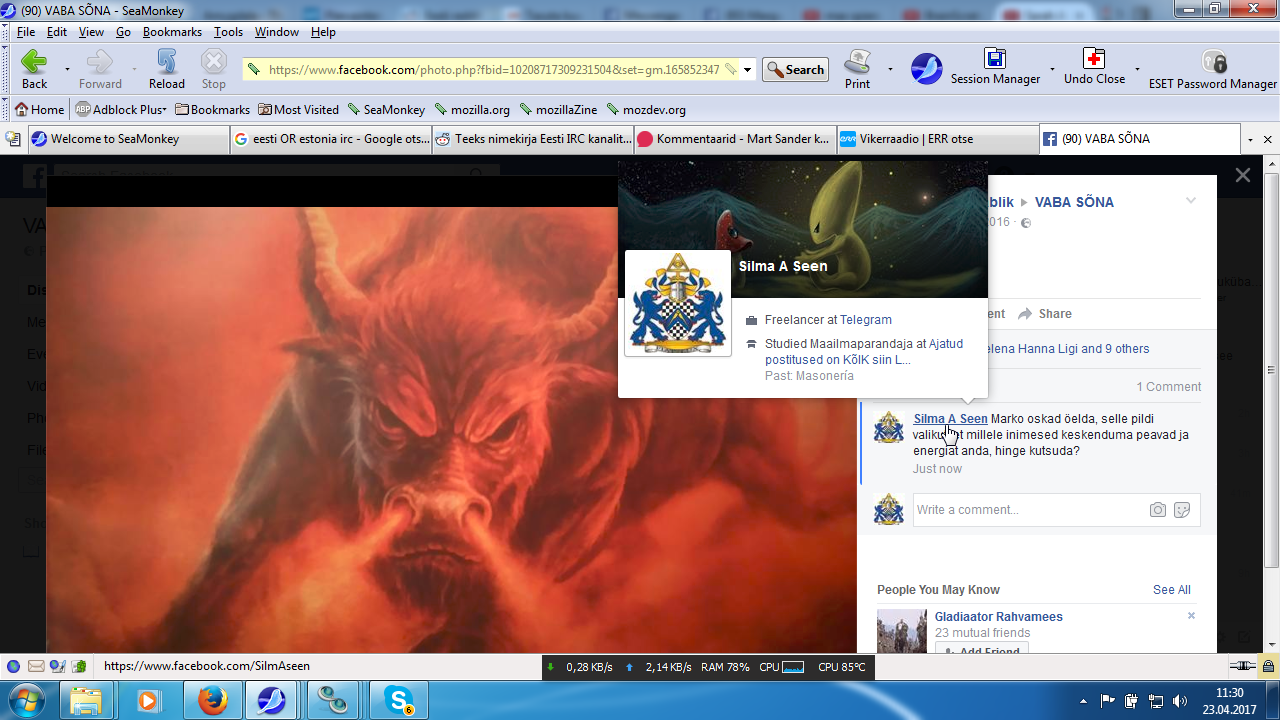Image resolution: width=1280 pixels, height=720 pixels.
Task: Open the media player taskbar icon
Action: coord(148,700)
